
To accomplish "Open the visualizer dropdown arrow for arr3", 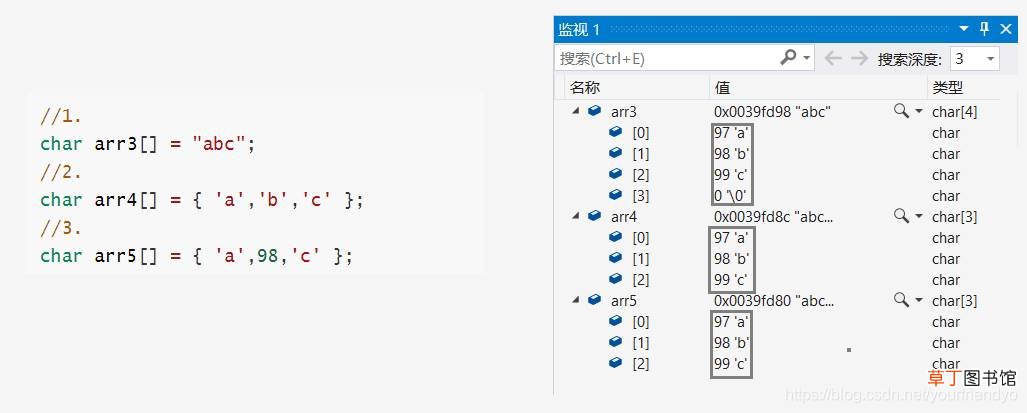I will tap(918, 112).
